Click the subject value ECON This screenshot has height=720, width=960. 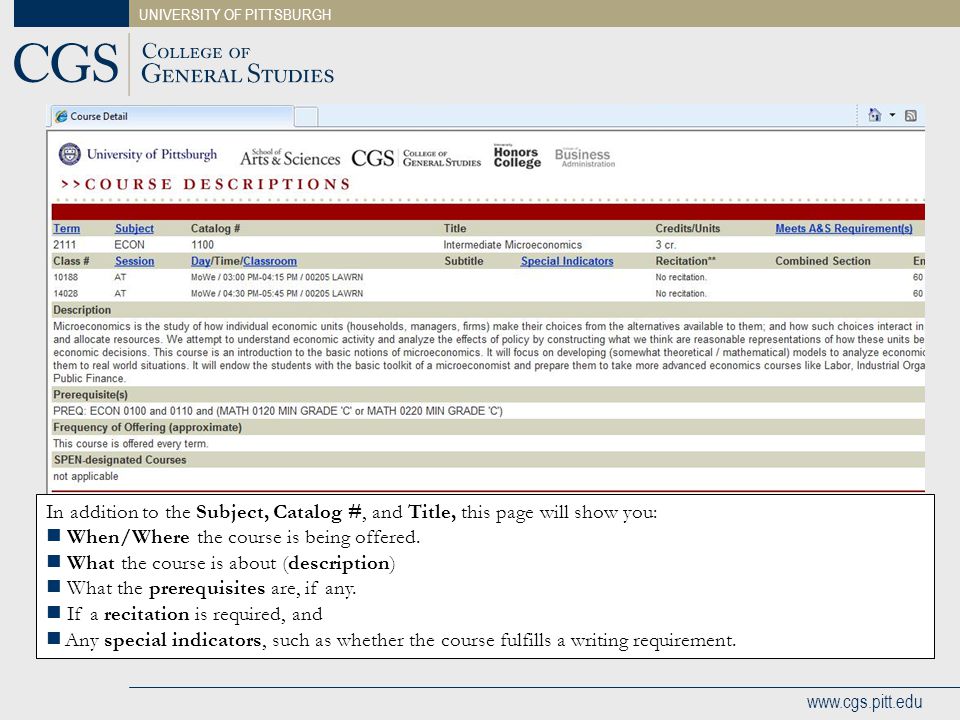point(129,245)
